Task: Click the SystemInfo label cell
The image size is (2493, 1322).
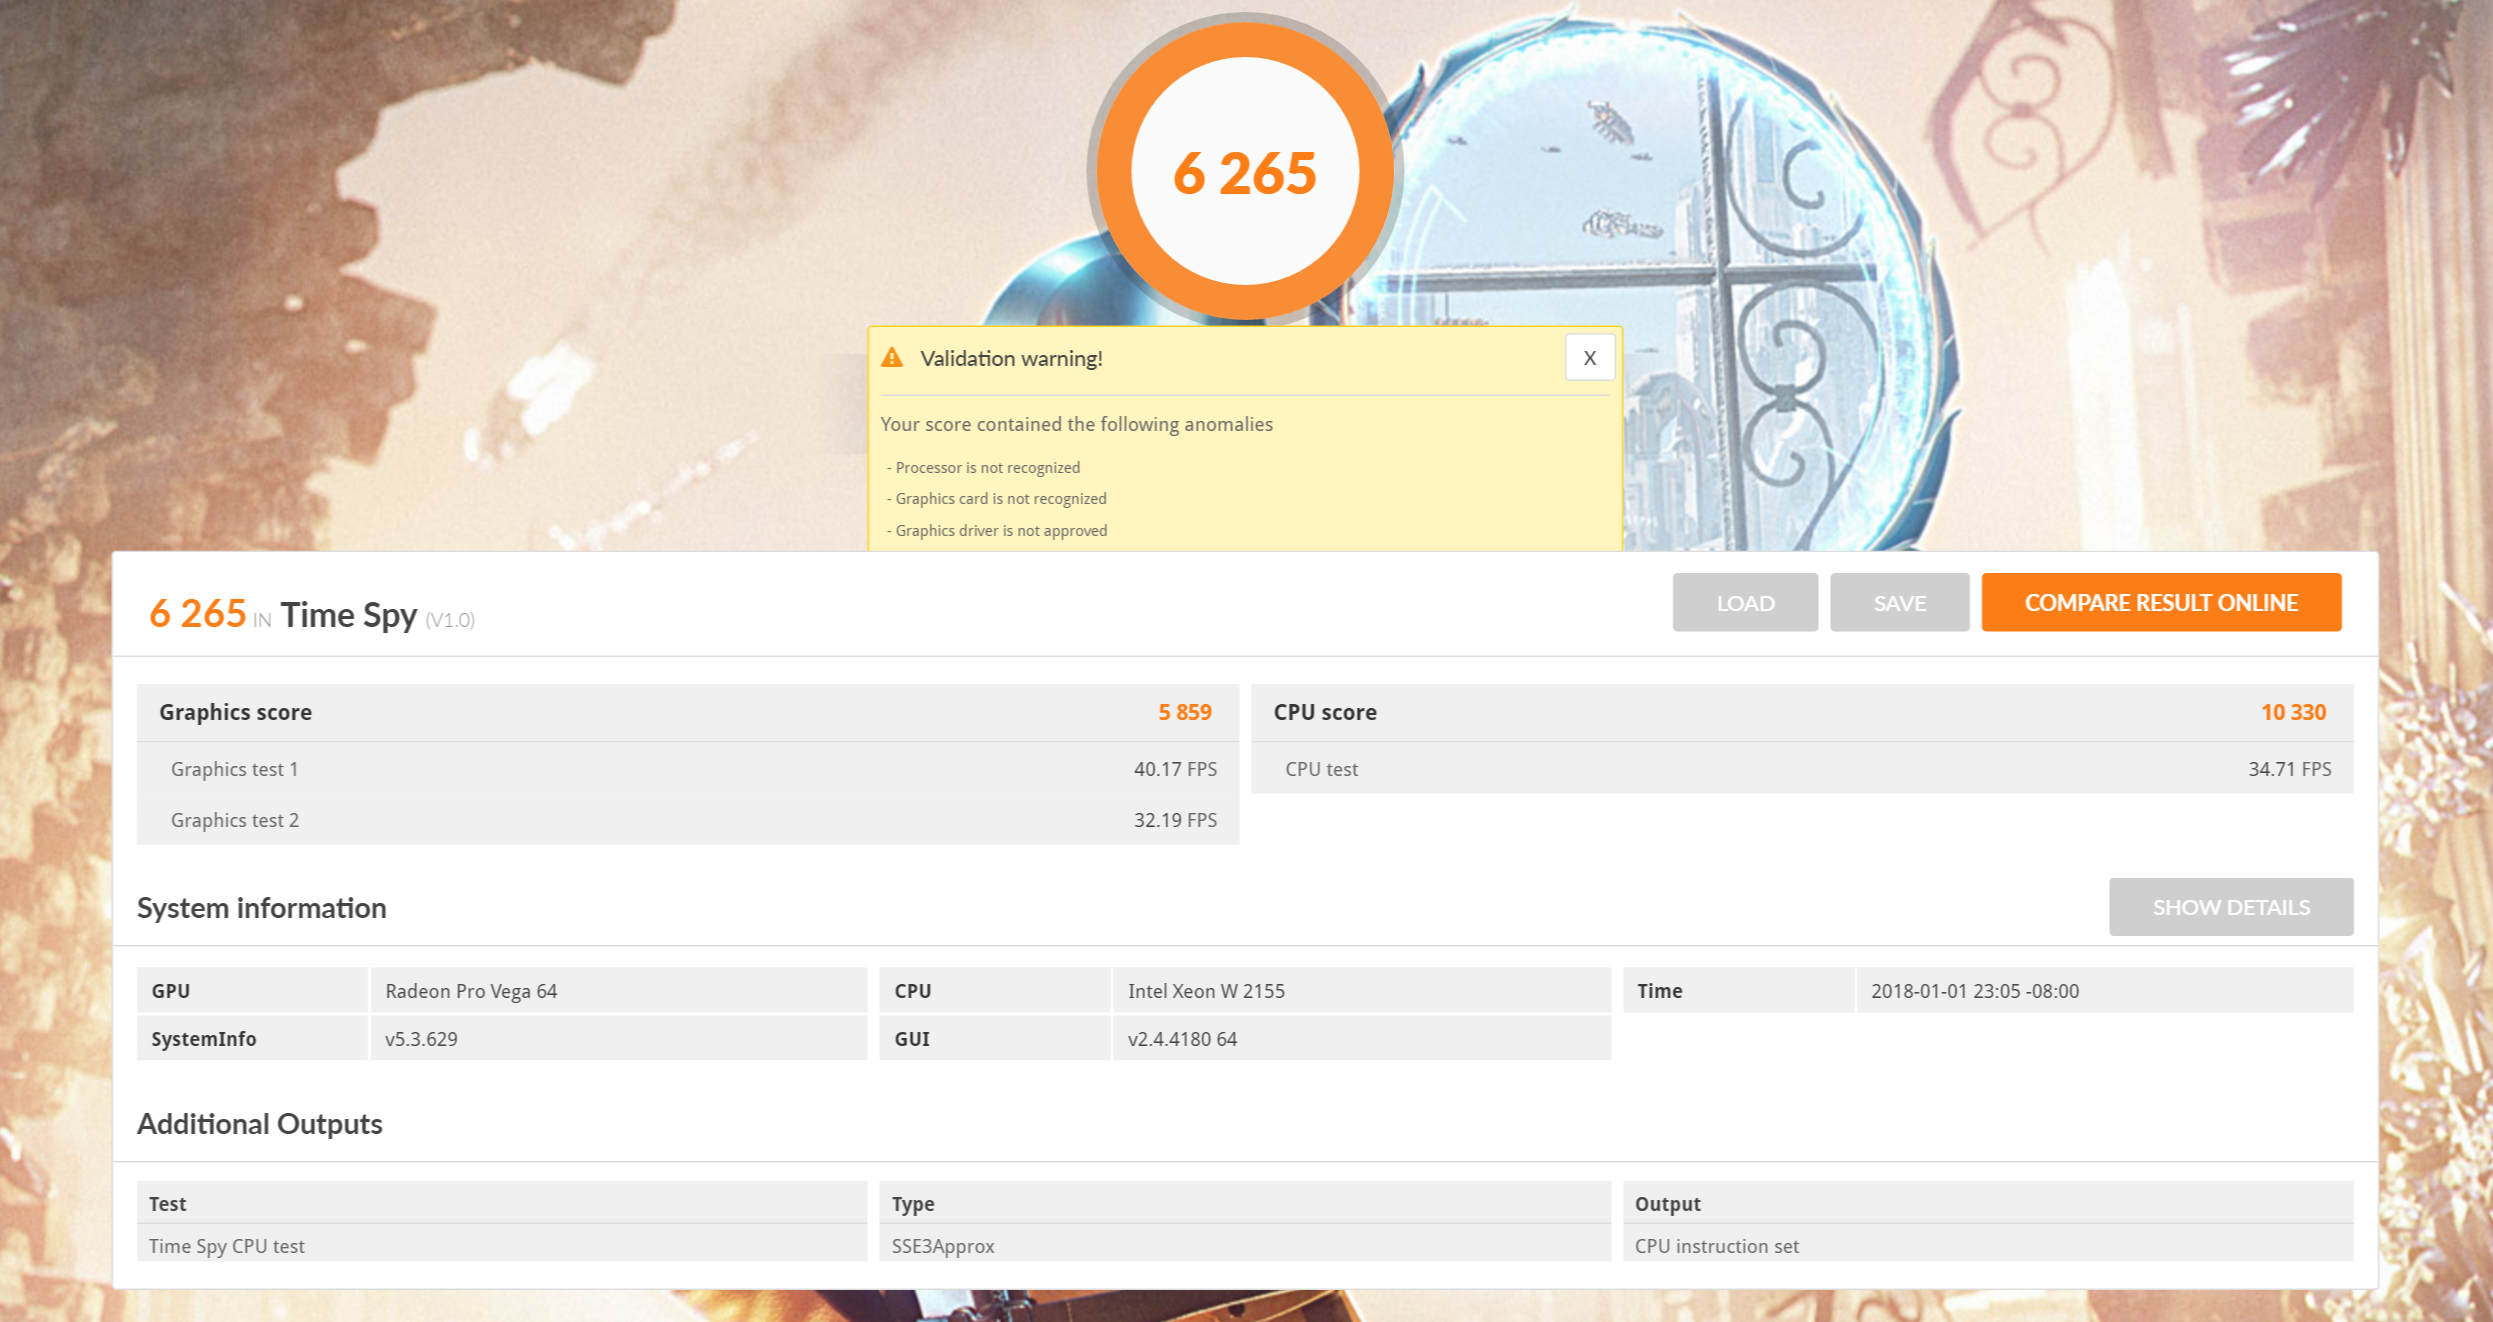Action: (252, 1038)
